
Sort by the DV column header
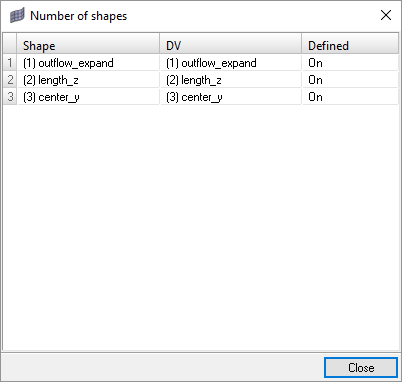(231, 45)
